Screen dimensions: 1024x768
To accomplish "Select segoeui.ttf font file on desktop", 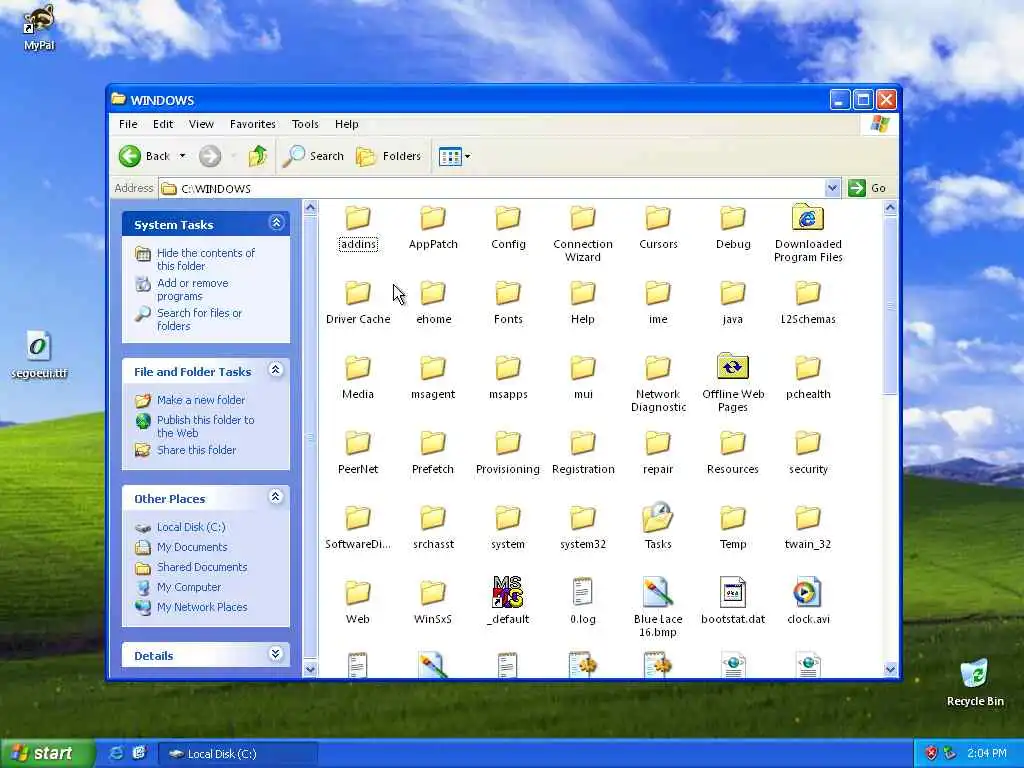I will pos(39,355).
